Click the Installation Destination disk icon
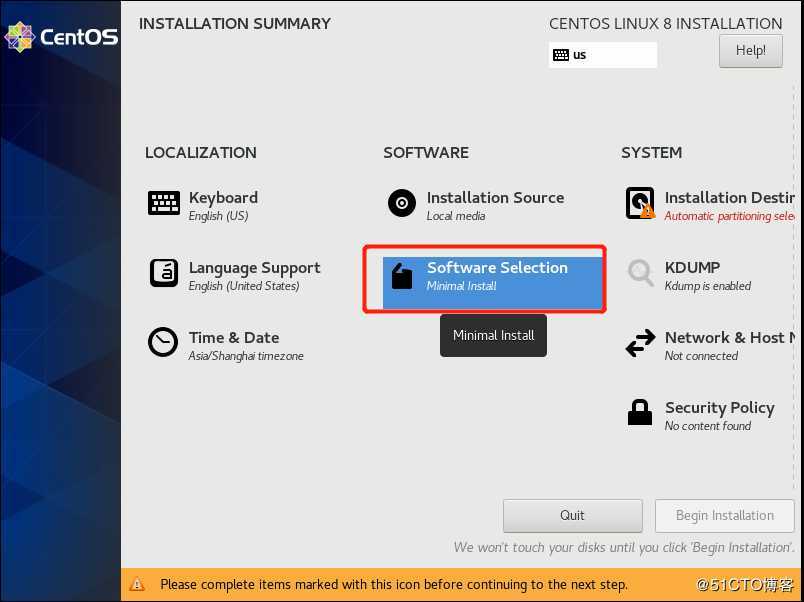Image resolution: width=804 pixels, height=602 pixels. click(x=640, y=203)
